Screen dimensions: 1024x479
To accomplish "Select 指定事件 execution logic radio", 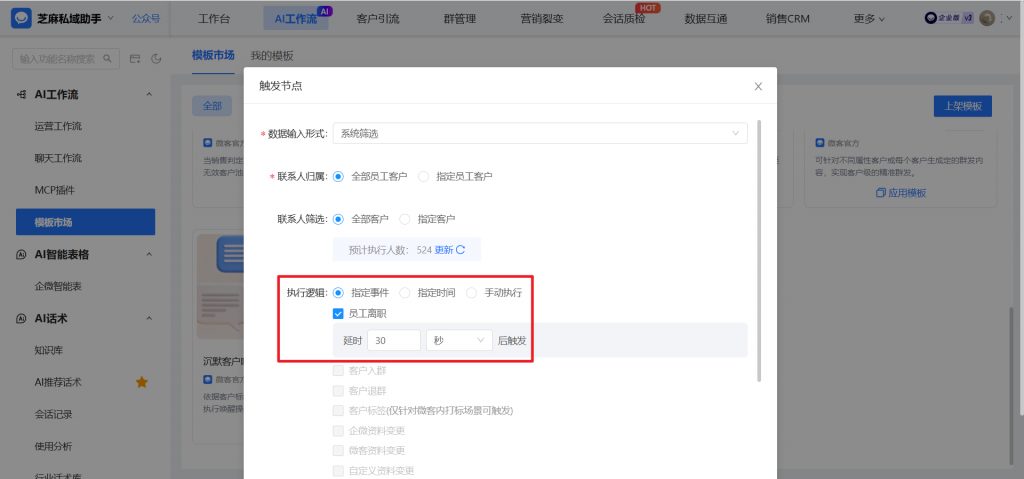I will [338, 293].
